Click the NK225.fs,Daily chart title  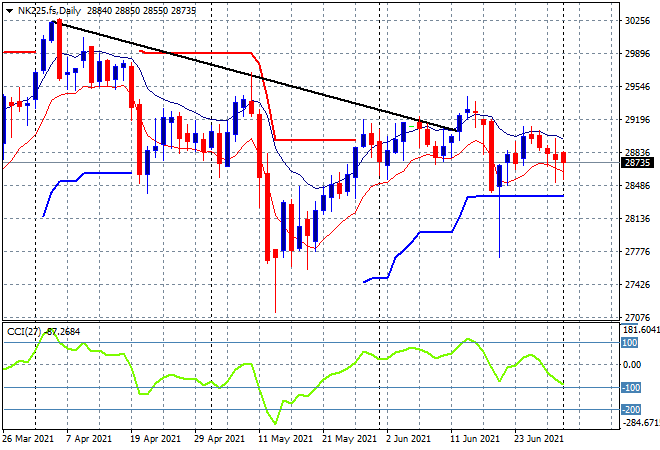point(49,11)
